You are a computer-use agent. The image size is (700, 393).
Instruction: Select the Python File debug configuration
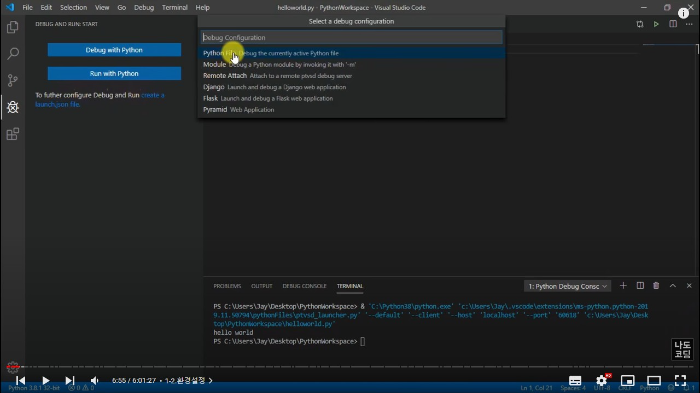click(x=352, y=53)
